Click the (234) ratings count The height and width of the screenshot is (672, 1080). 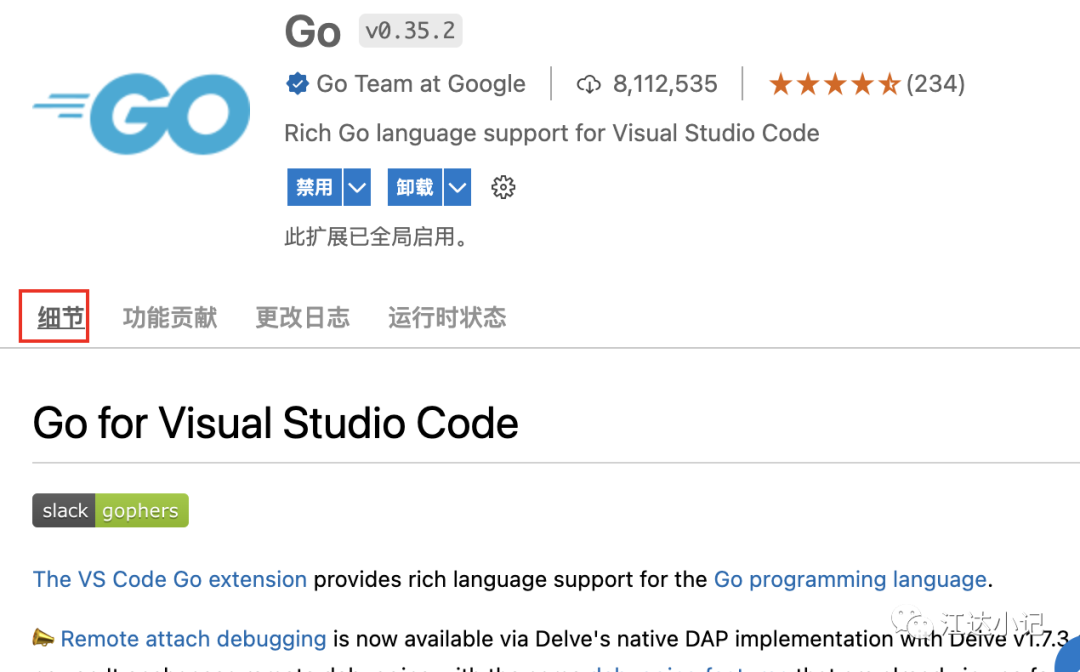tap(935, 84)
